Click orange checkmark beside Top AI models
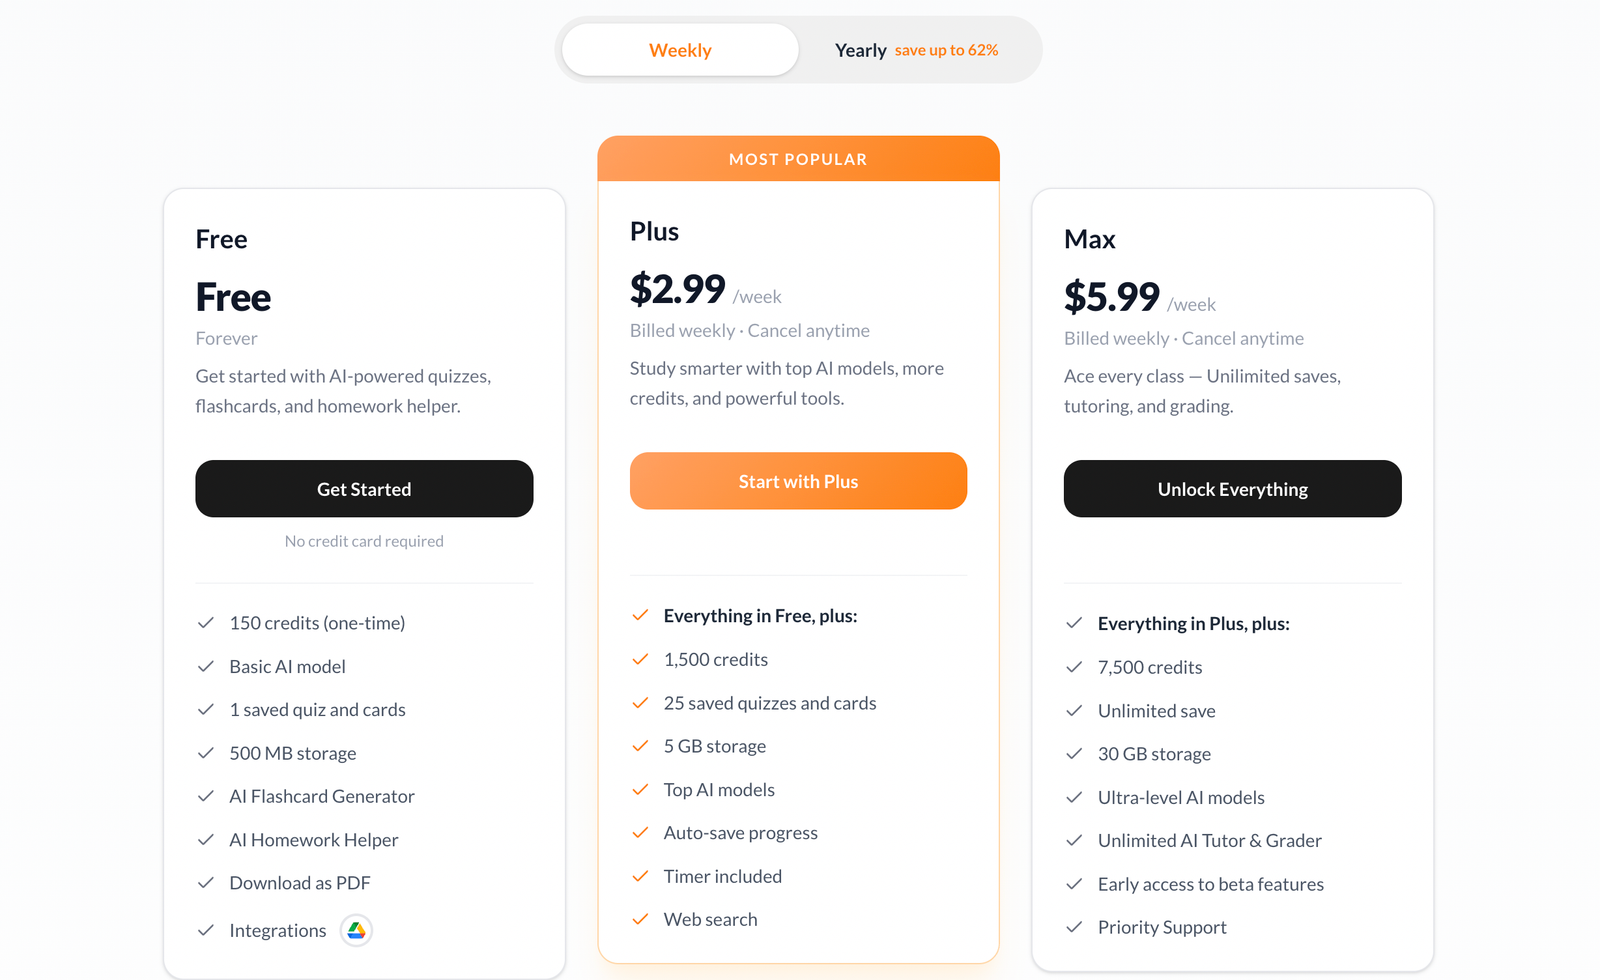1600x980 pixels. point(640,789)
